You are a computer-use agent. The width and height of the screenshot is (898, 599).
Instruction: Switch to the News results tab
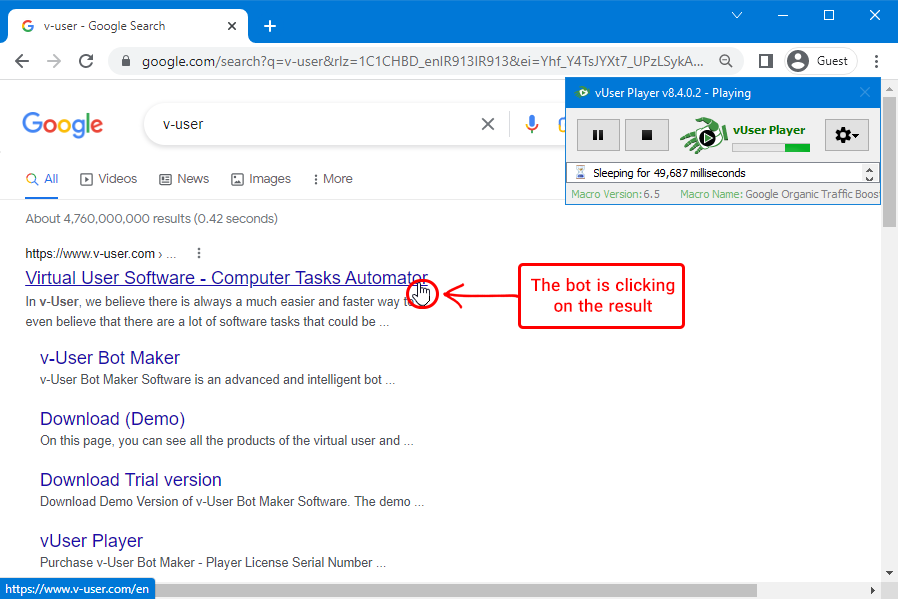tap(184, 179)
